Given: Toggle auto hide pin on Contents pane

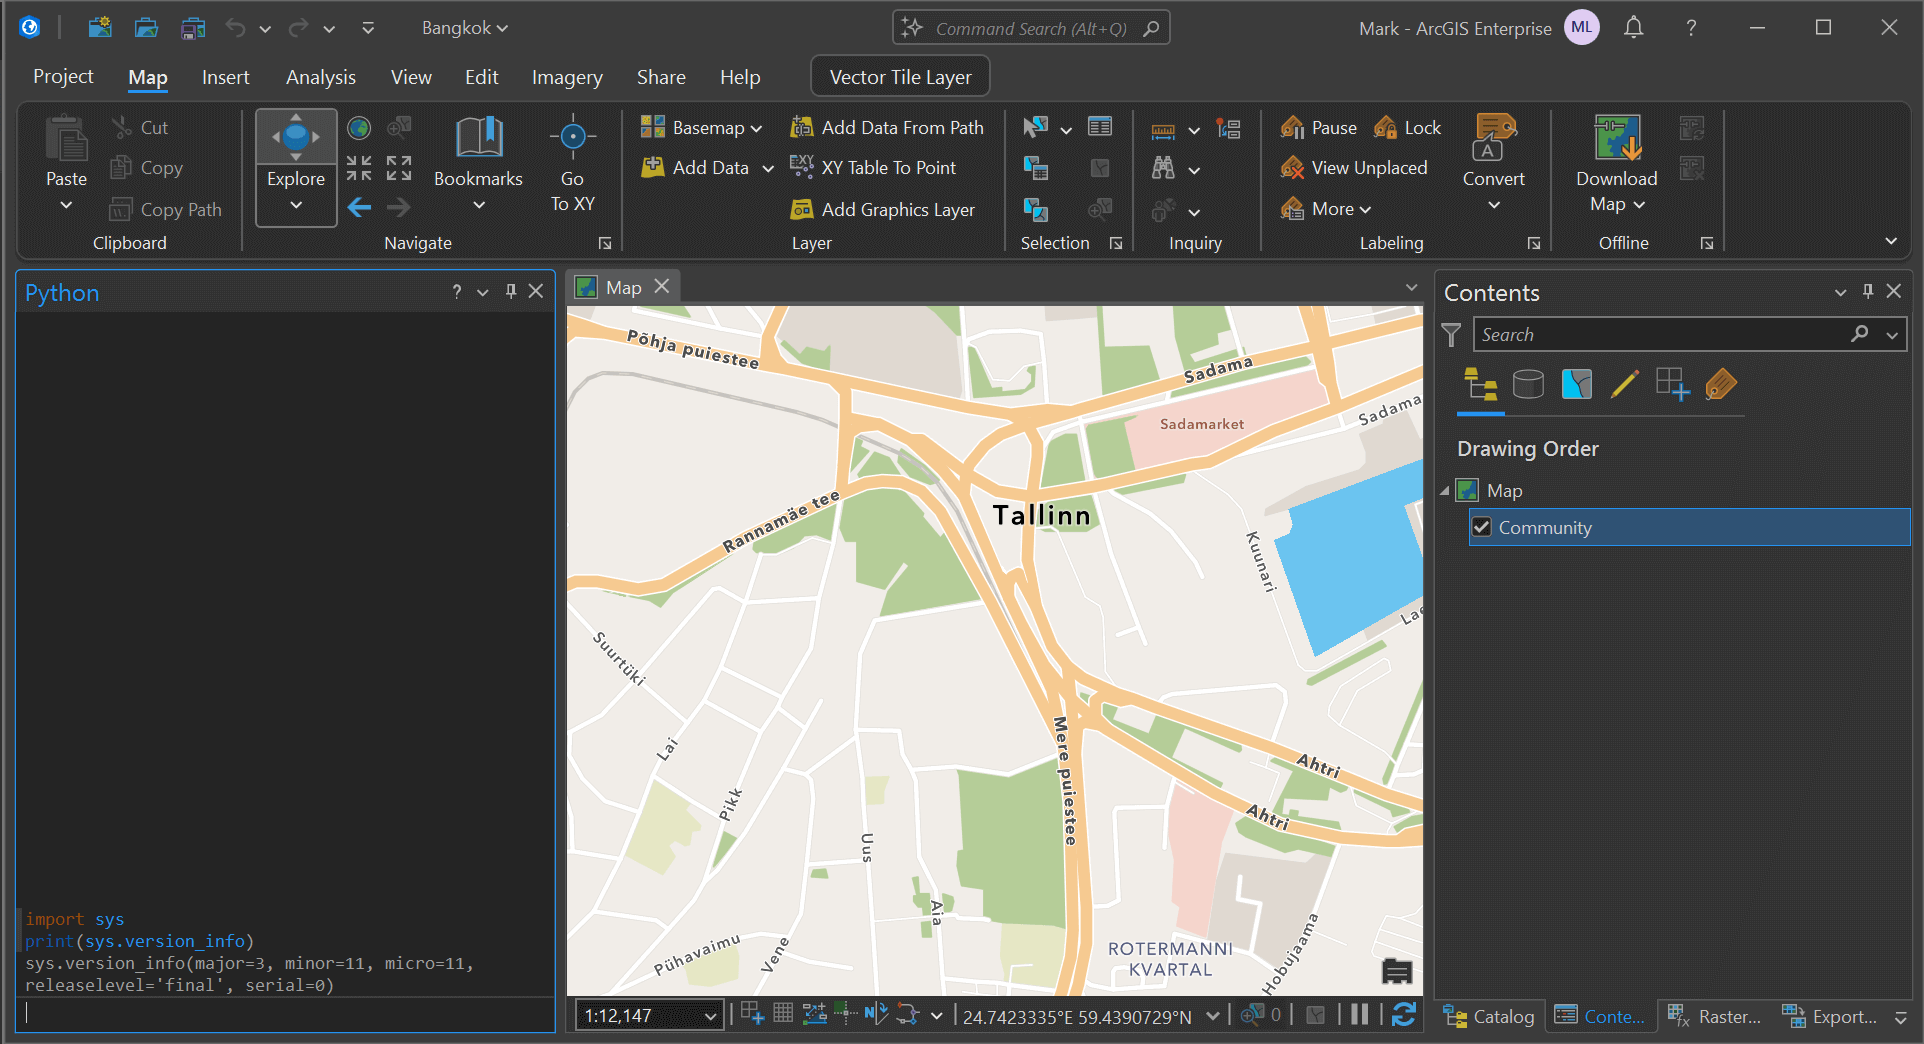Looking at the screenshot, I should [1868, 291].
